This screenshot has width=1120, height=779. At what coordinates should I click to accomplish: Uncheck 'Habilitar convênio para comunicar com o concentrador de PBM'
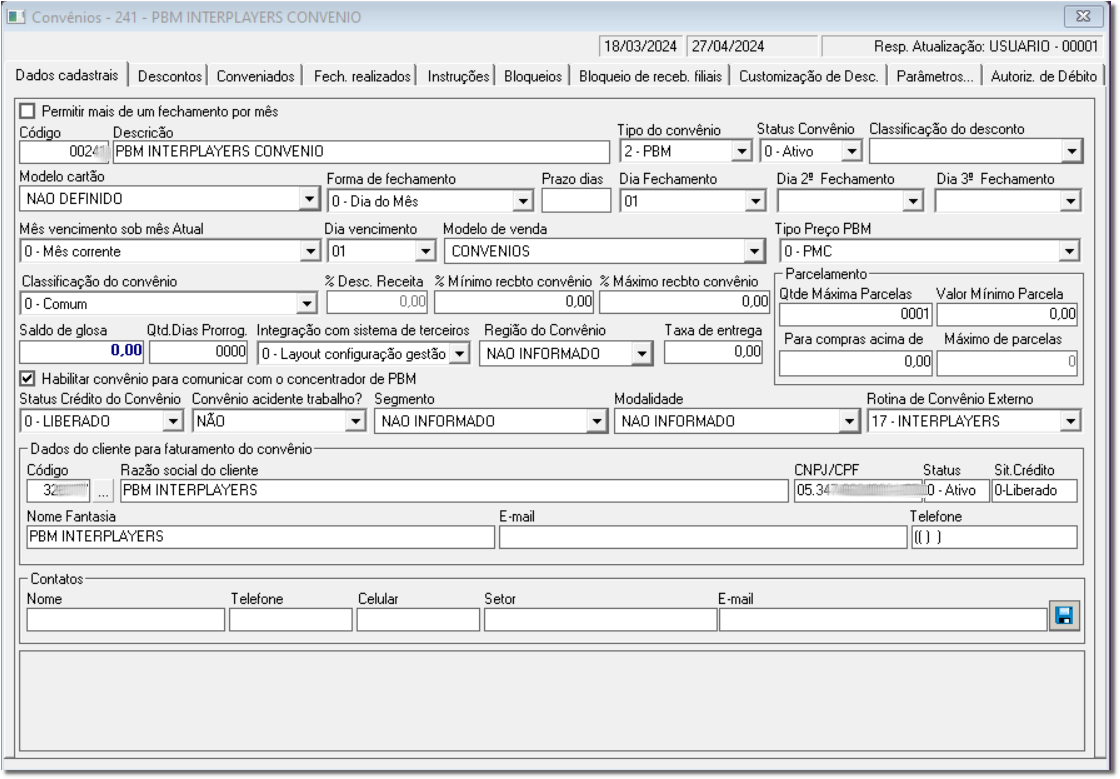[x=27, y=378]
